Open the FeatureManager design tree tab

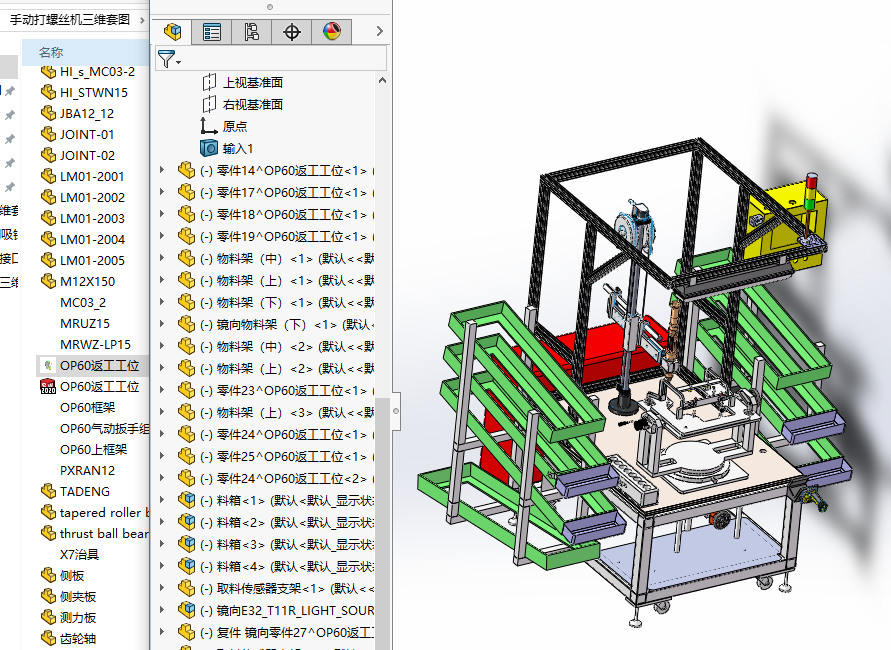172,31
